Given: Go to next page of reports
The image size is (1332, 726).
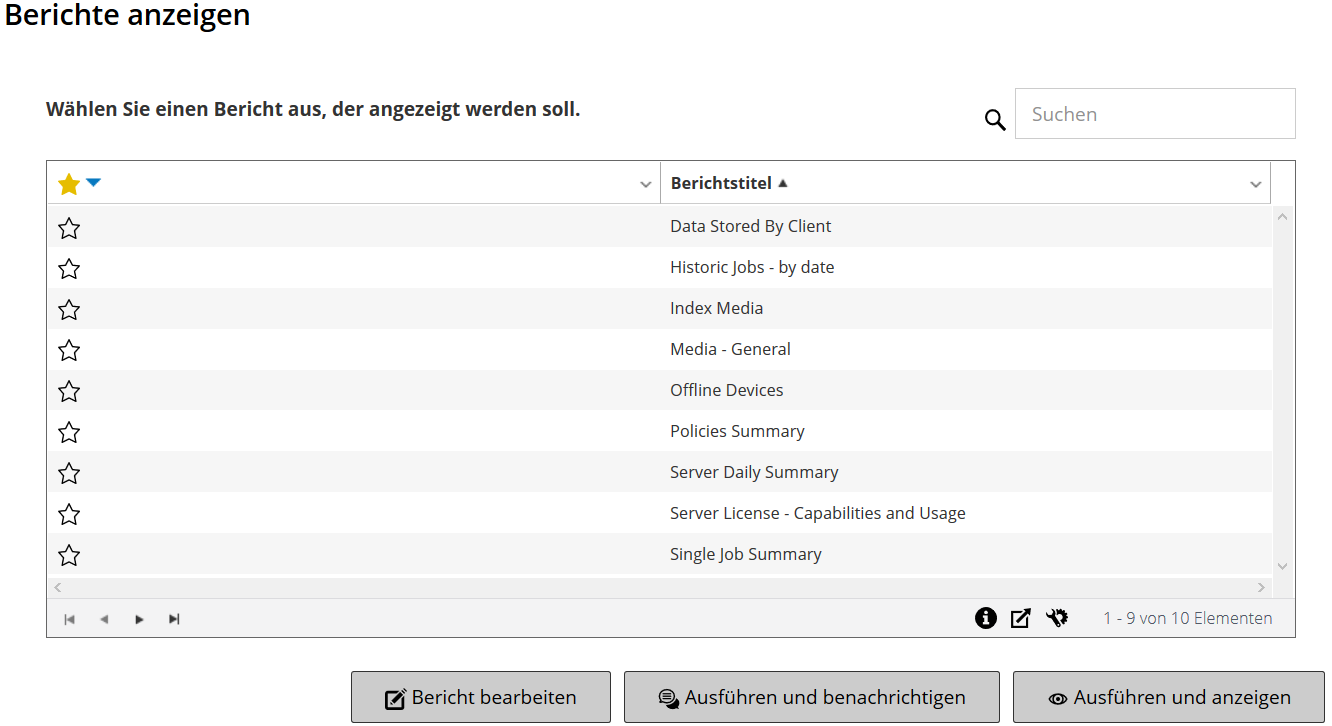Looking at the screenshot, I should point(139,619).
